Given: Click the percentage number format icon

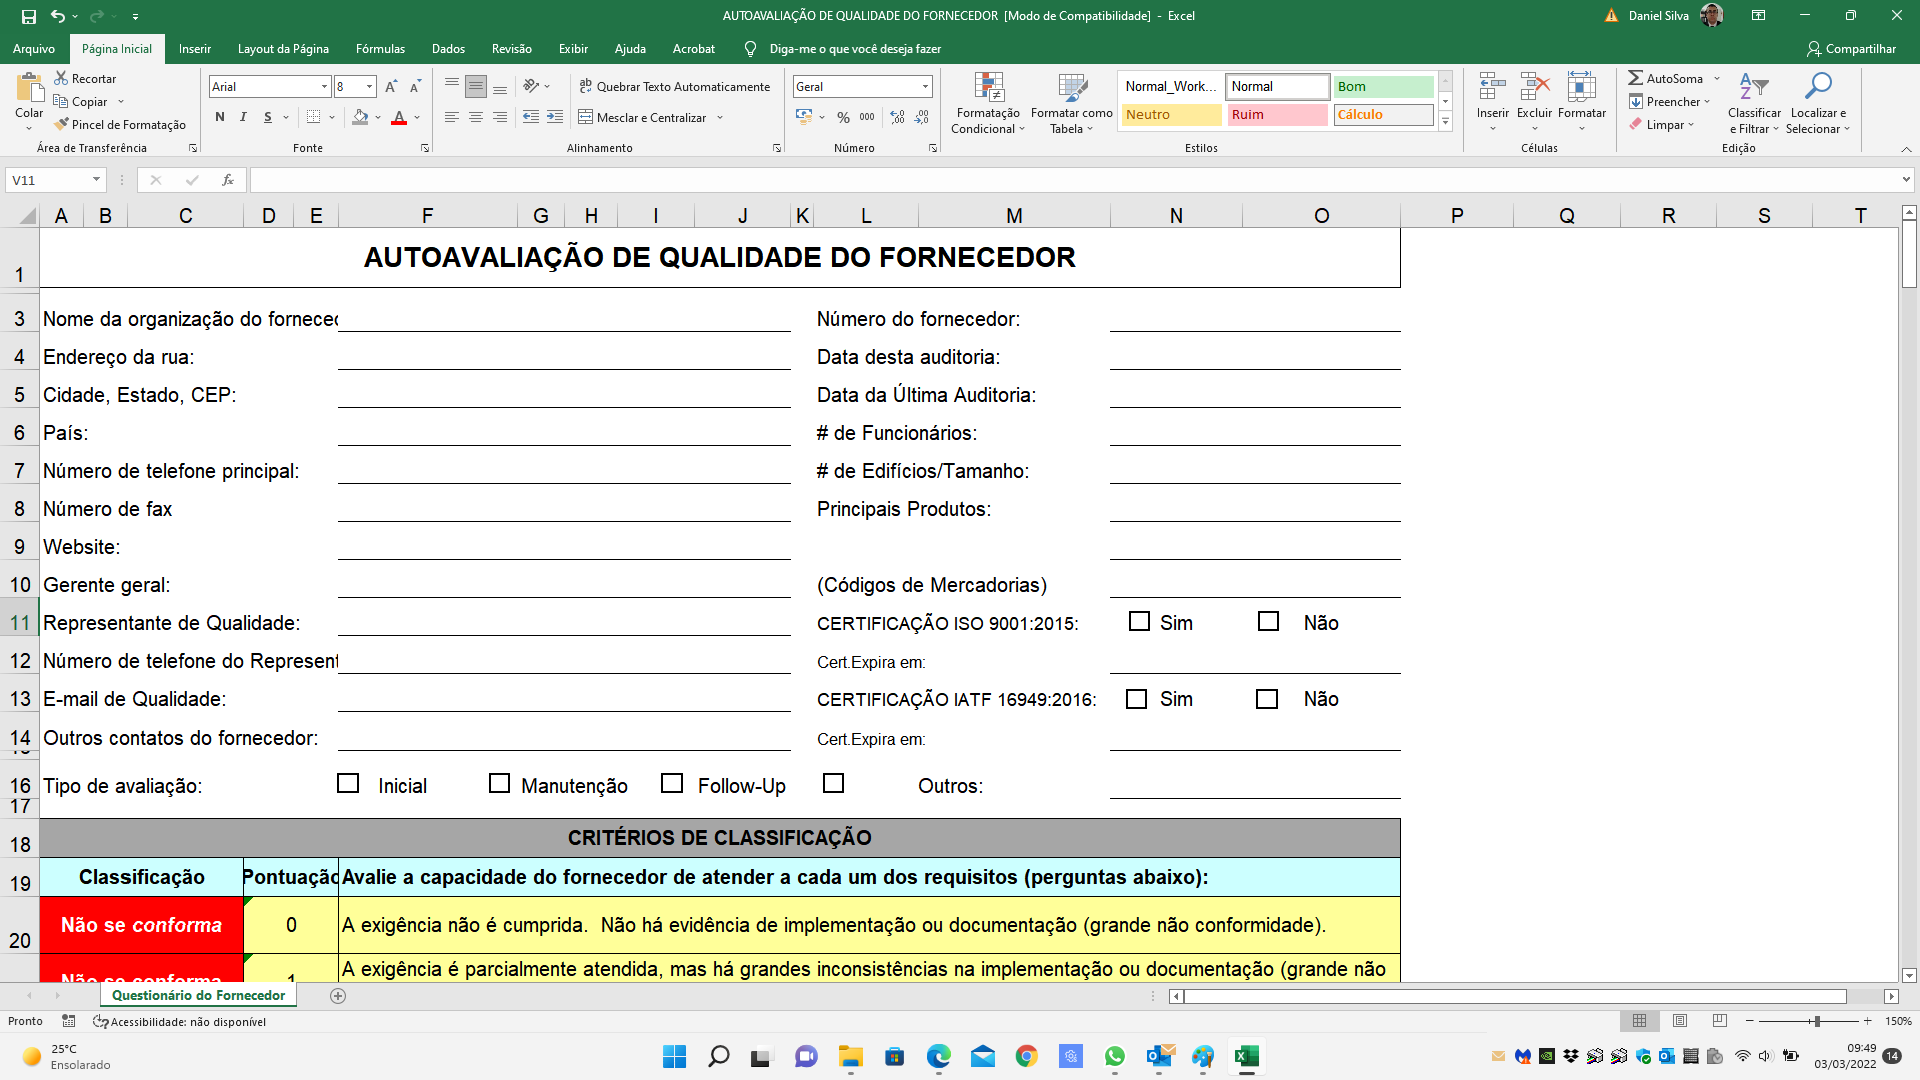Looking at the screenshot, I should click(843, 117).
